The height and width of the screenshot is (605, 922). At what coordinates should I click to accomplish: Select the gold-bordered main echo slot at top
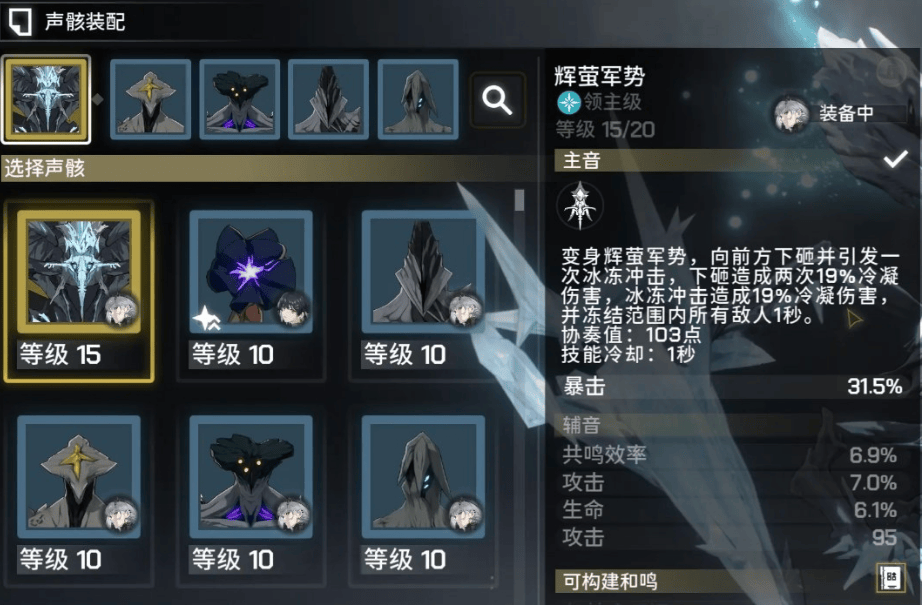[46, 99]
